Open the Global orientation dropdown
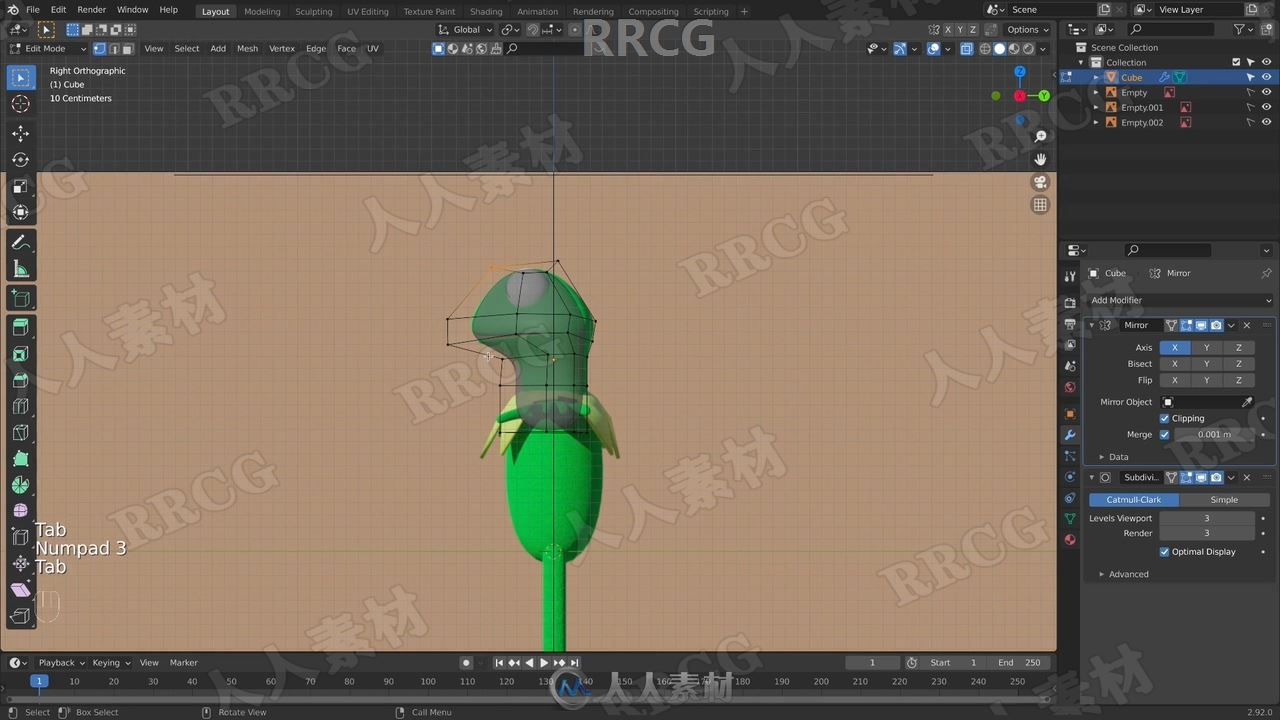This screenshot has height=720, width=1280. pyautogui.click(x=466, y=30)
